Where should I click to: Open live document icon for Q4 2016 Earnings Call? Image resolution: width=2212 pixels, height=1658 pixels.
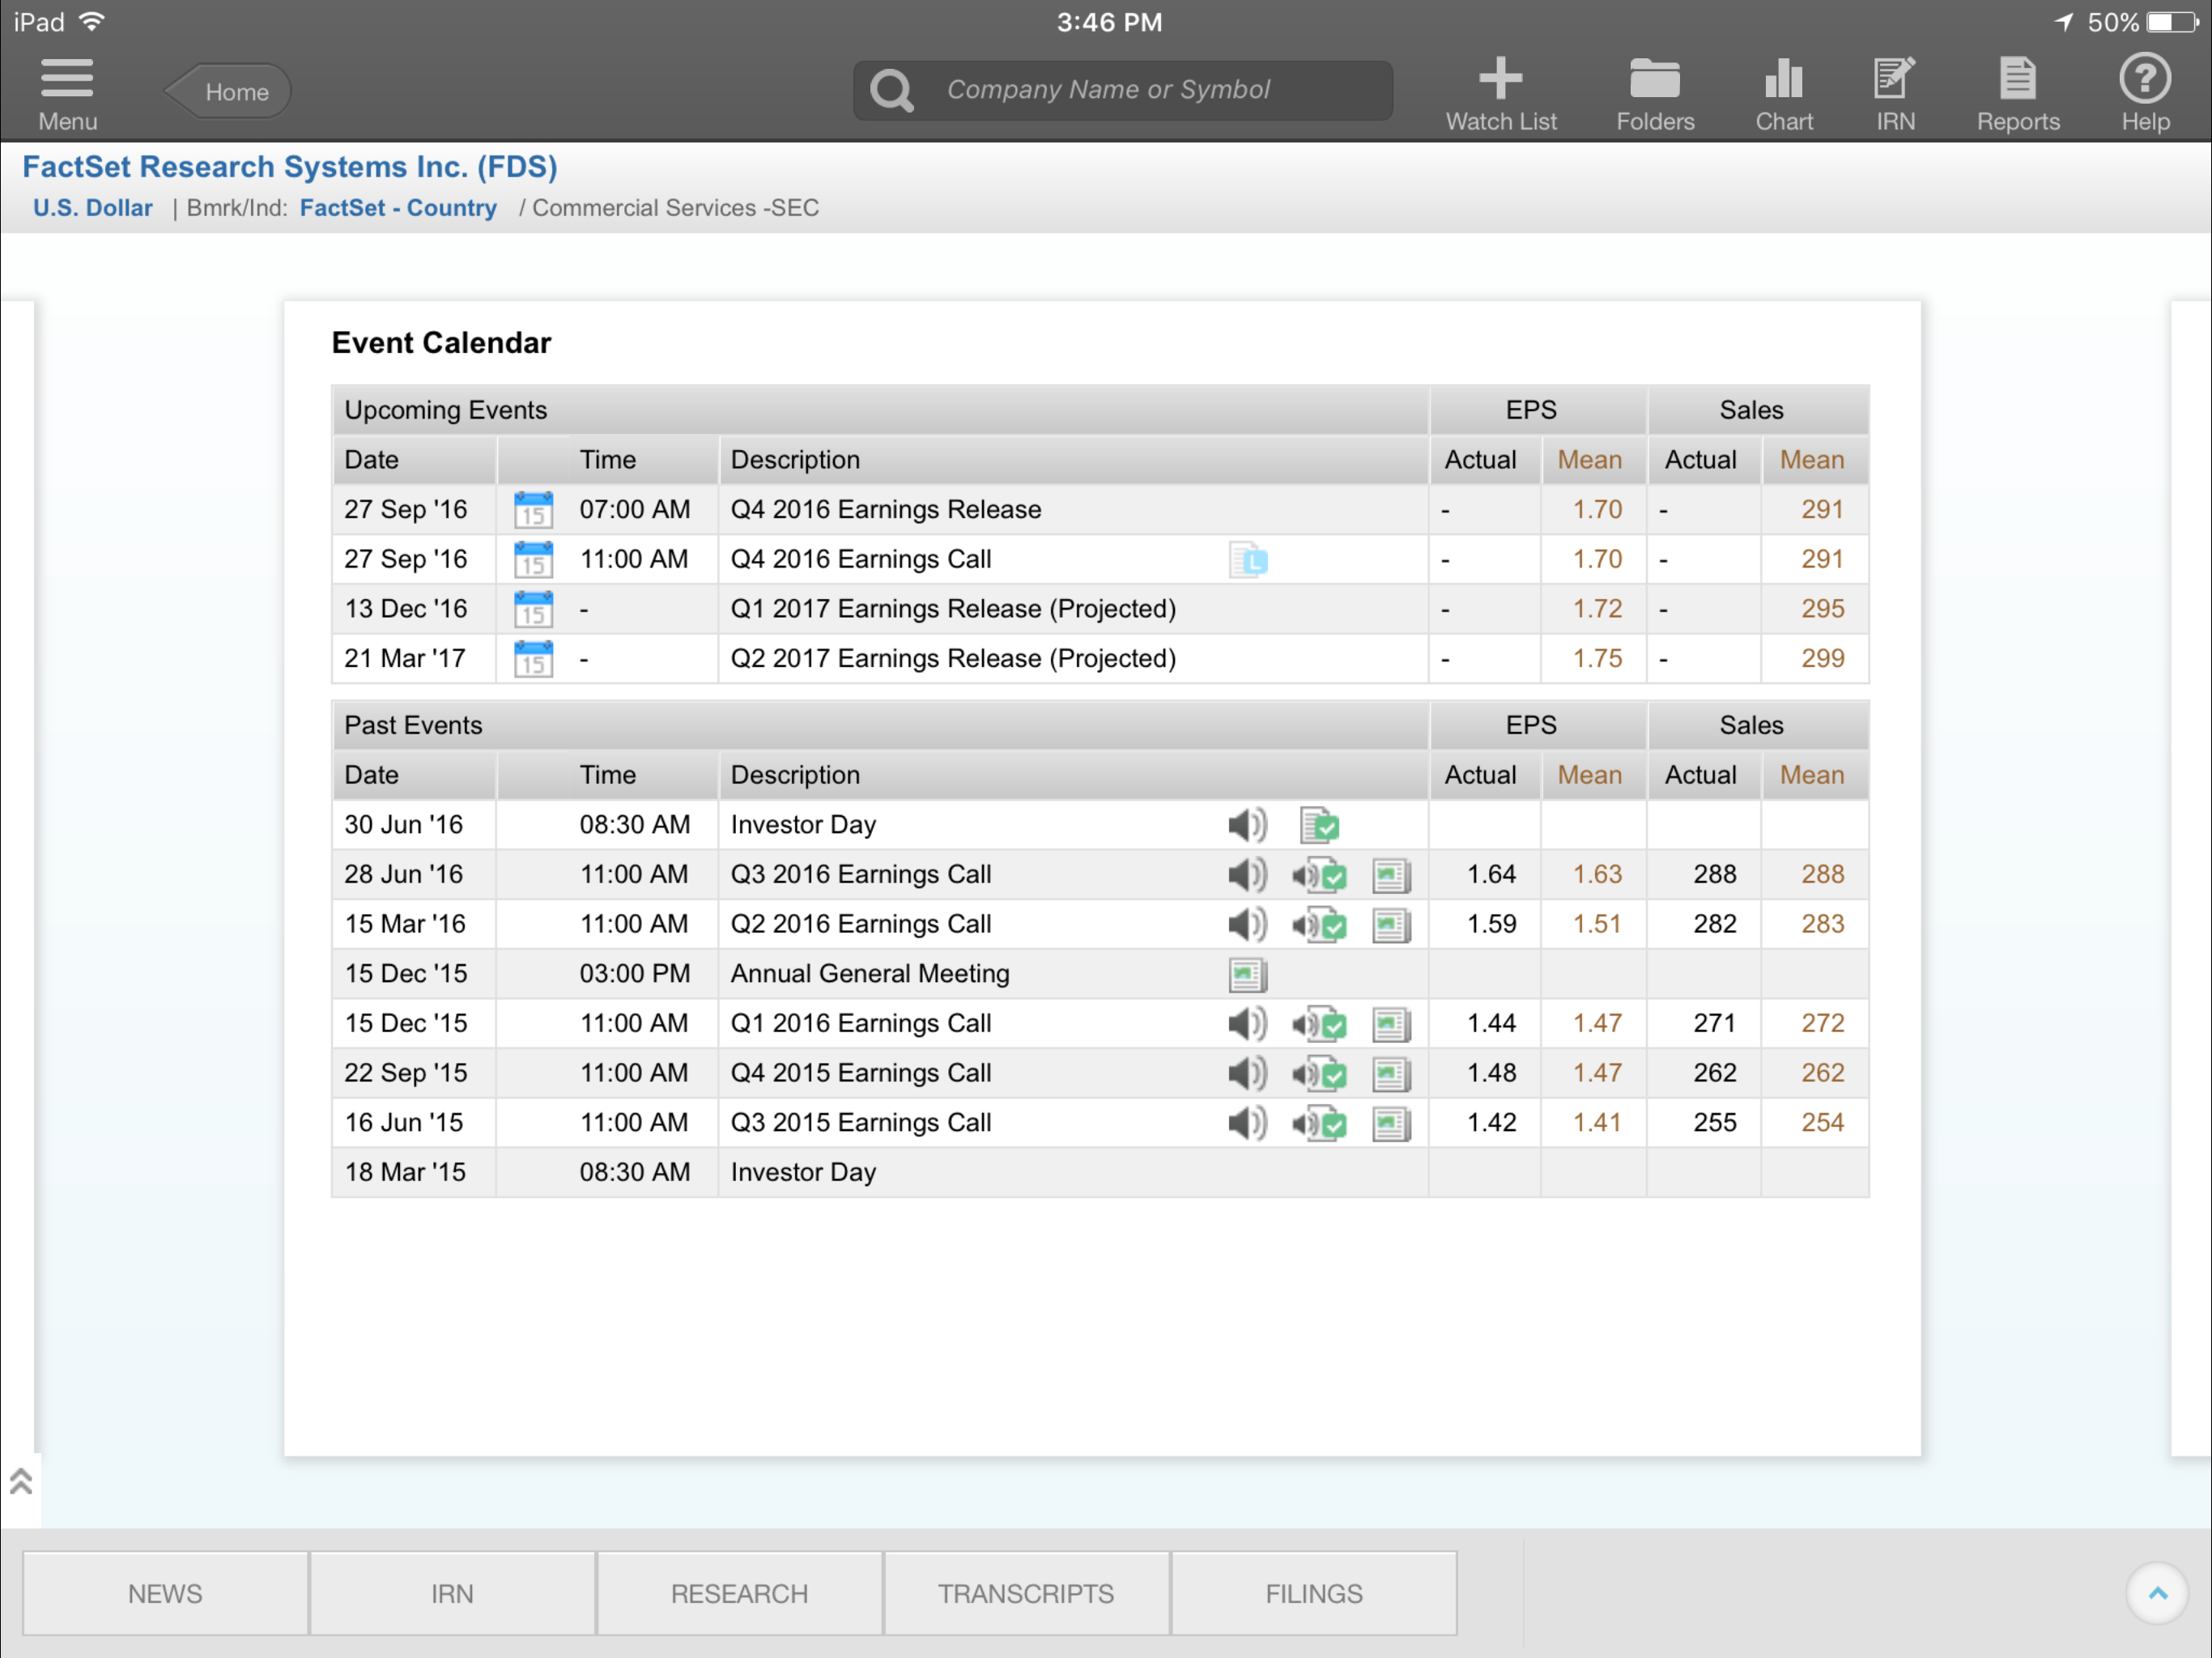(1248, 560)
